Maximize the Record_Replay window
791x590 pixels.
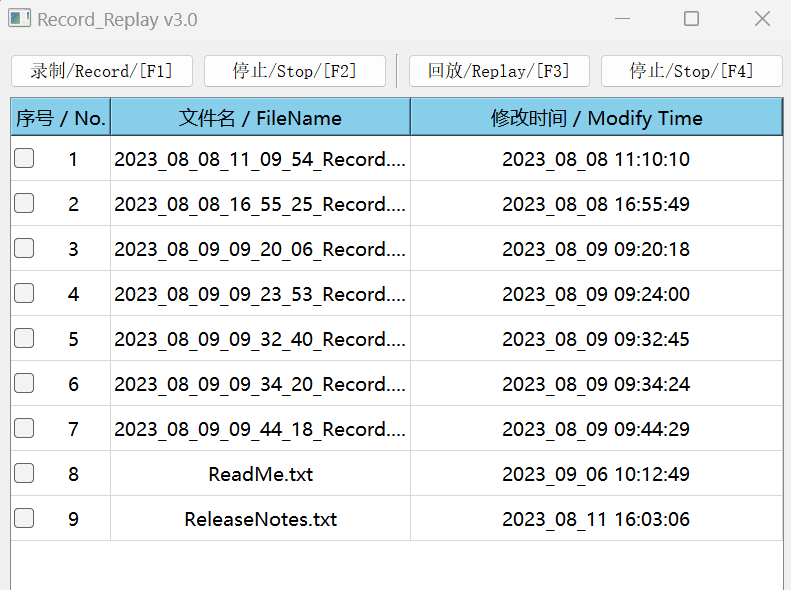tap(691, 19)
